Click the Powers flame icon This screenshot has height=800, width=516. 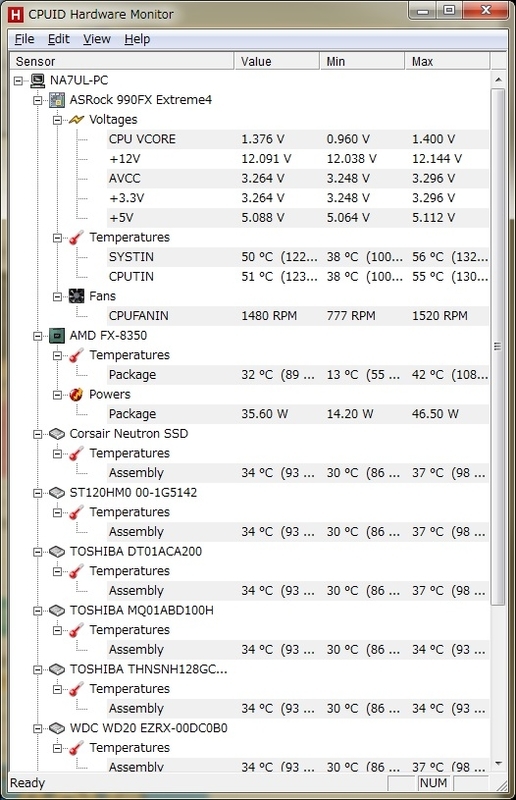click(76, 394)
